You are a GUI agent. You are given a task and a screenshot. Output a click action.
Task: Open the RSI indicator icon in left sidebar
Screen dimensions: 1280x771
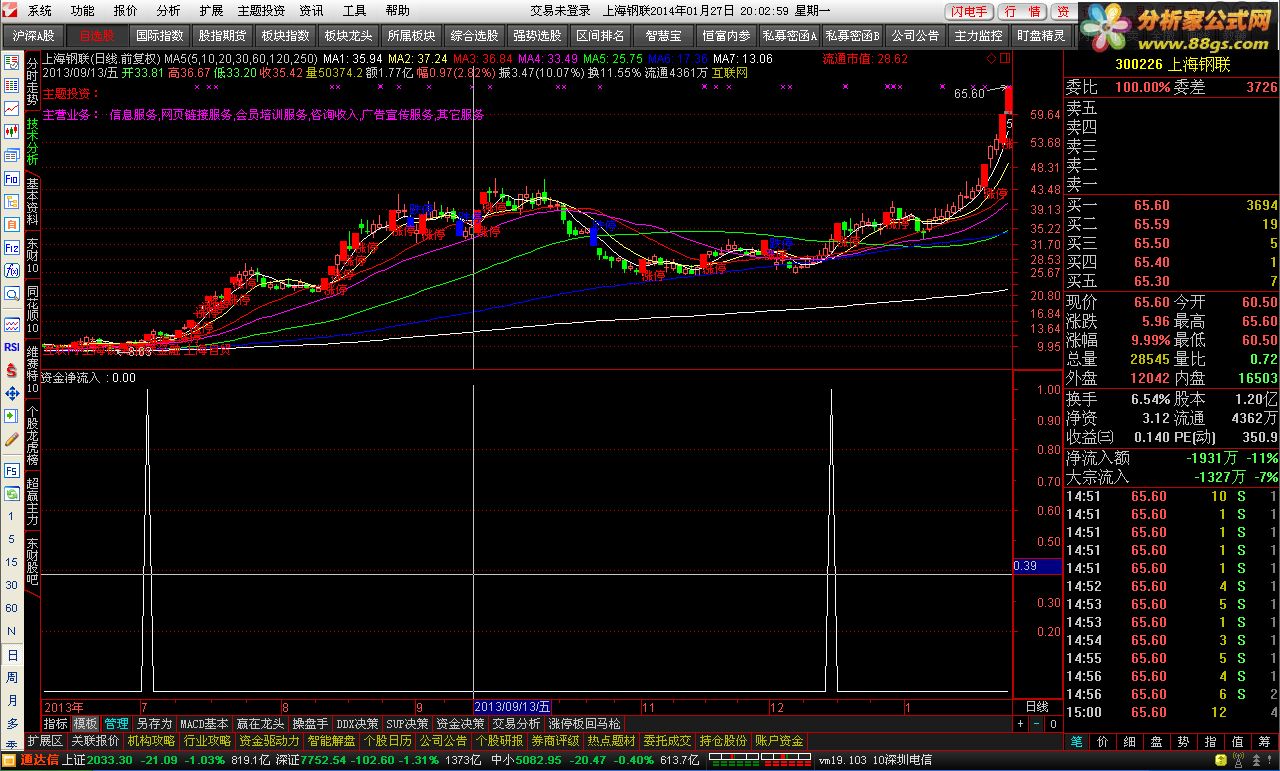[12, 347]
